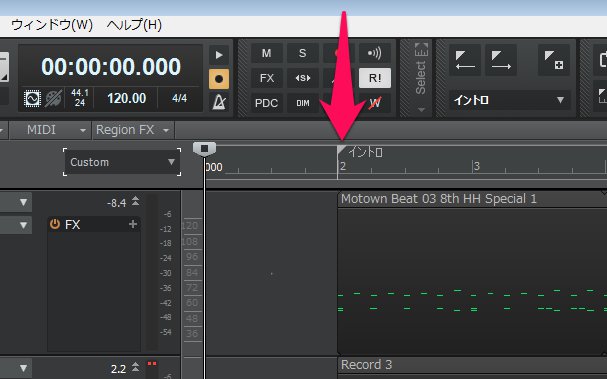The width and height of the screenshot is (607, 379).
Task: Bypass all effects with FX button
Action: [x=266, y=78]
